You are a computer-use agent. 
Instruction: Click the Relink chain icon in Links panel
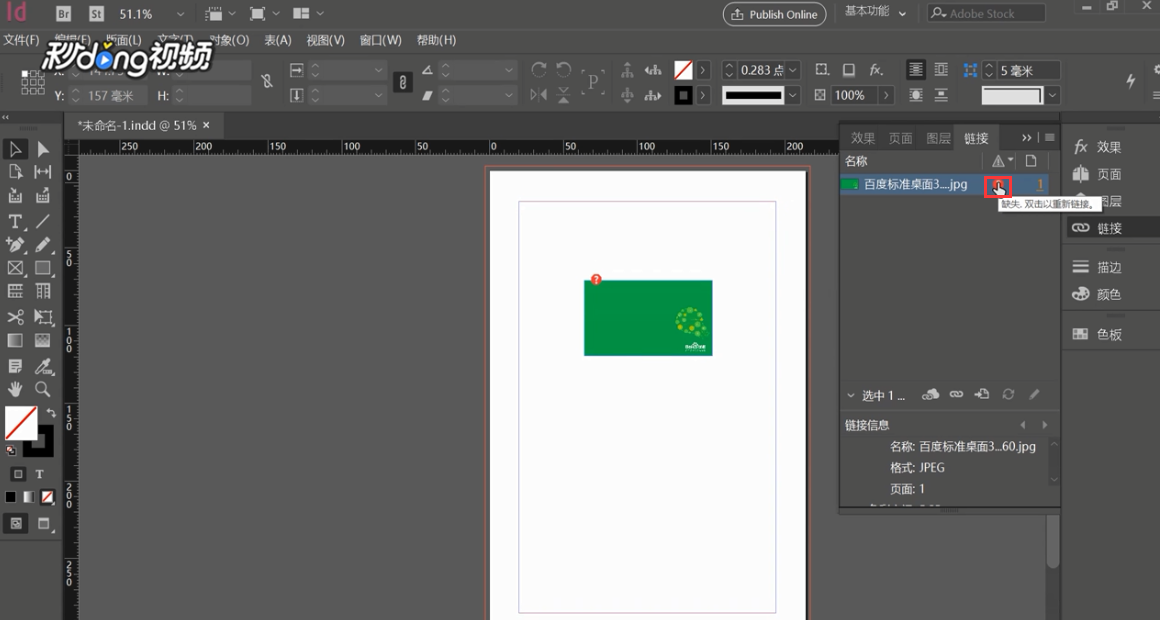click(957, 394)
